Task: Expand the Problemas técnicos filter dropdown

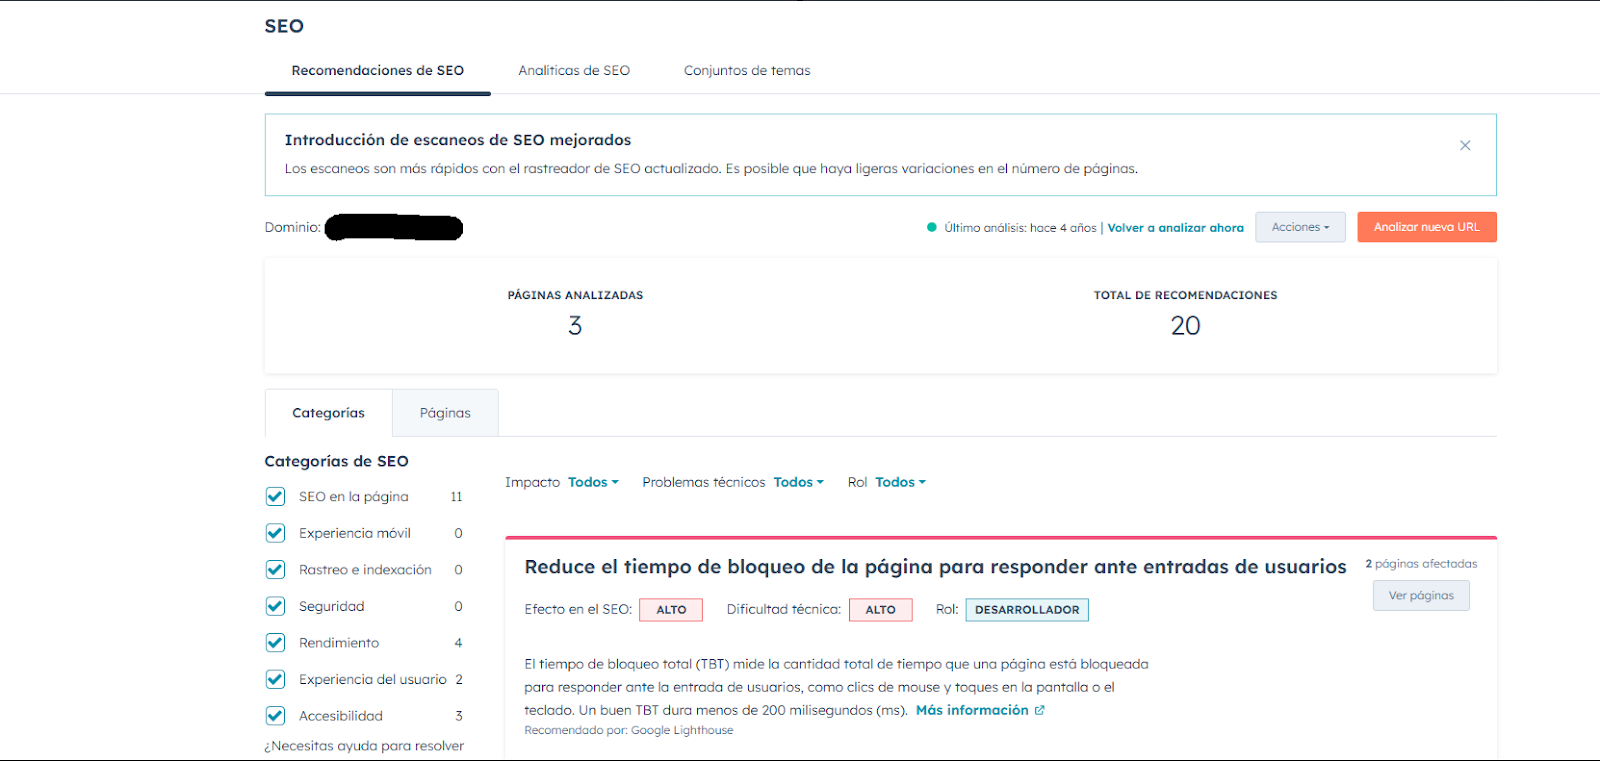Action: [798, 482]
